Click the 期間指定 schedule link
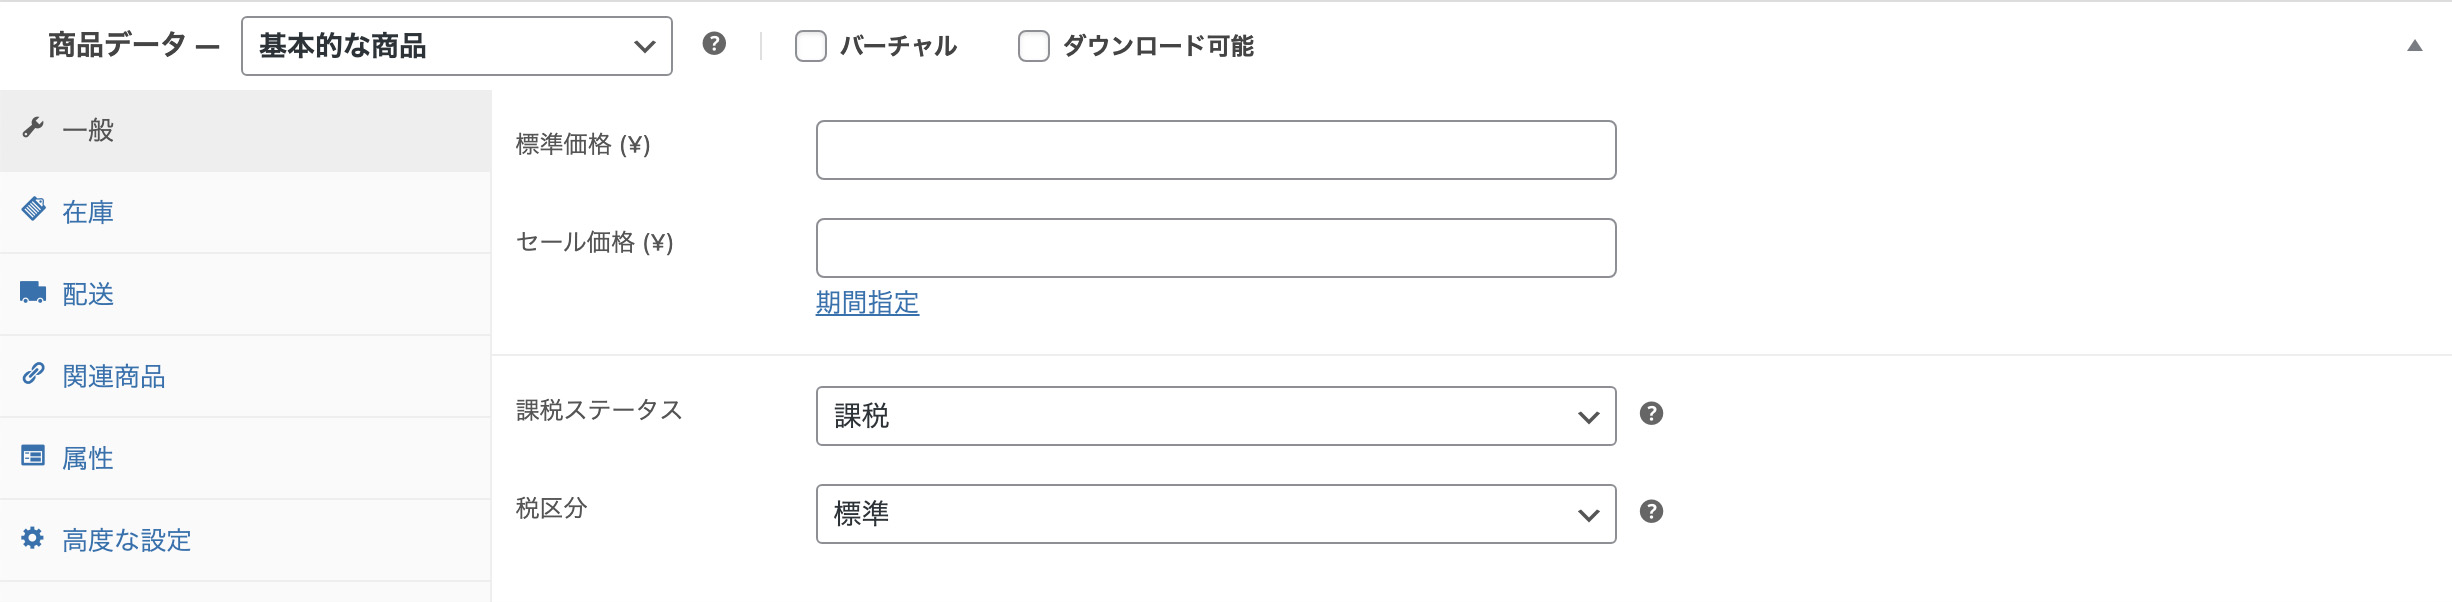Image resolution: width=2452 pixels, height=602 pixels. tap(867, 303)
